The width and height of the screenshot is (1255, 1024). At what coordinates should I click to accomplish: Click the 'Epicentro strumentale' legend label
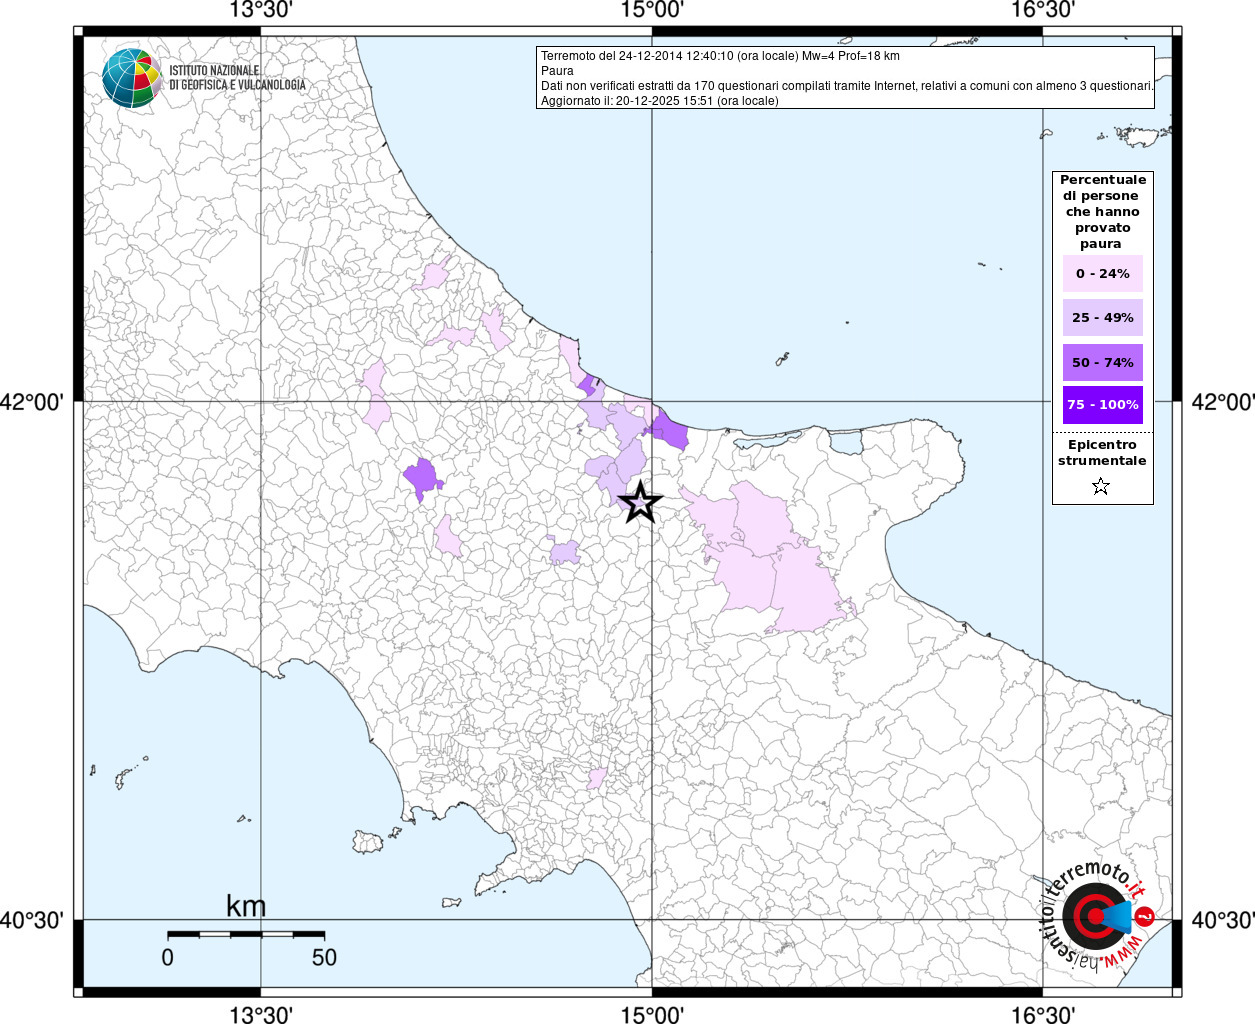click(x=1102, y=453)
